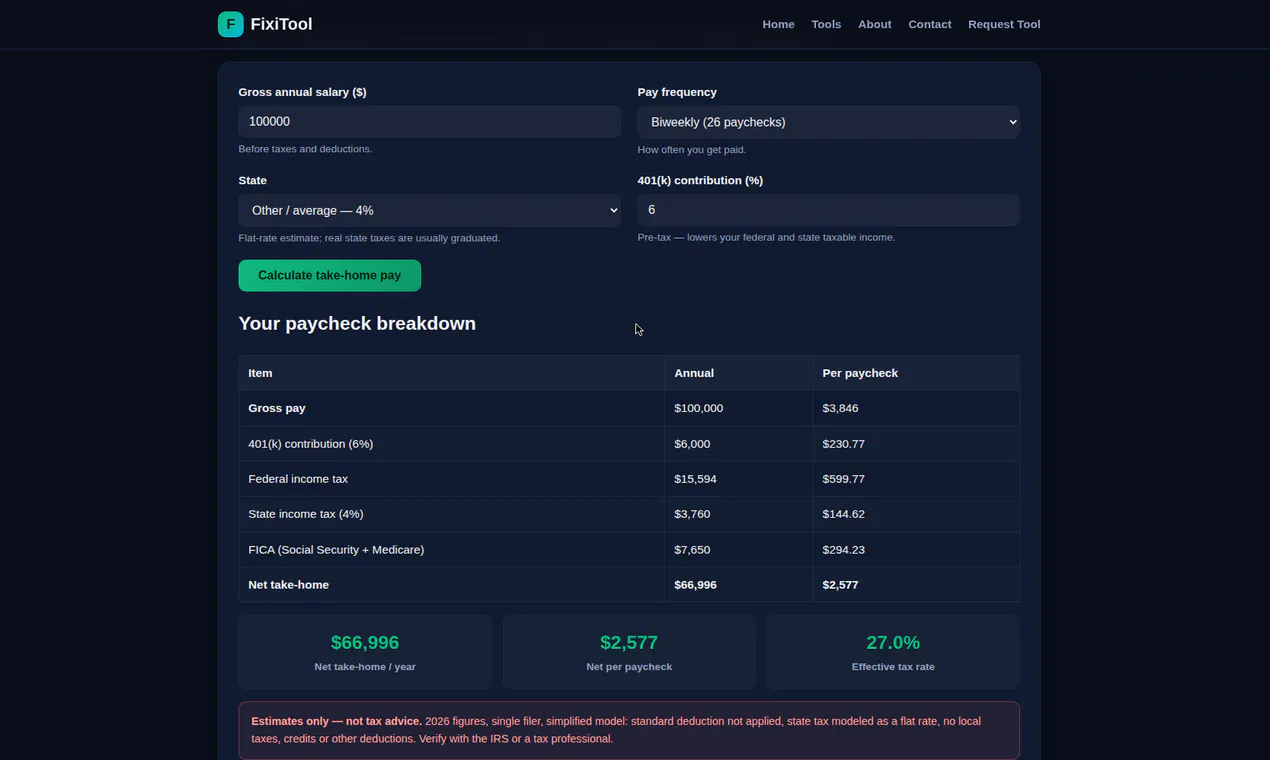1270x760 pixels.
Task: Click the FixiTool brand name
Action: [281, 24]
